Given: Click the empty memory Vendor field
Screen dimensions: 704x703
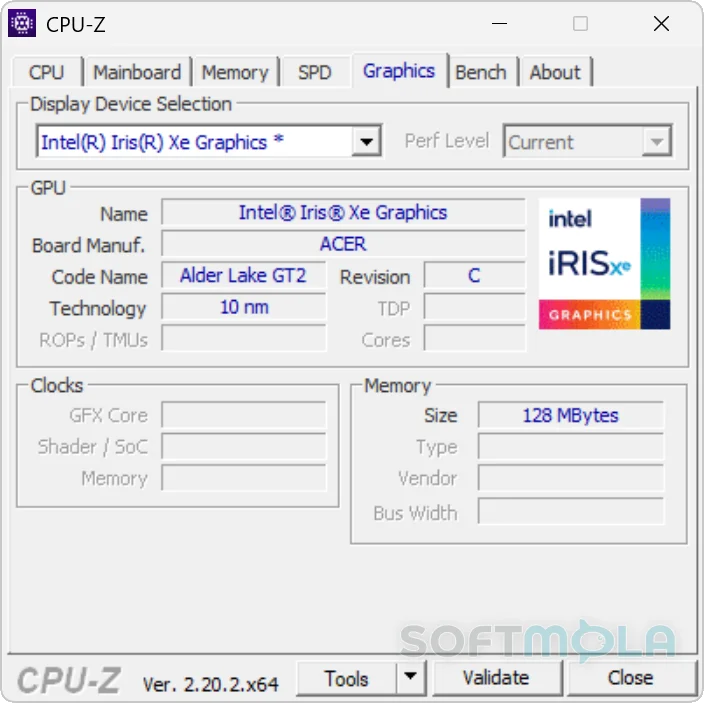Looking at the screenshot, I should click(x=571, y=478).
